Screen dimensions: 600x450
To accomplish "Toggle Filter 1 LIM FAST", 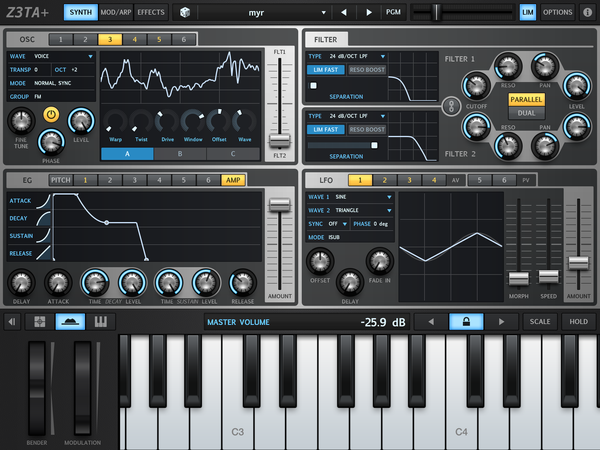I will click(326, 70).
